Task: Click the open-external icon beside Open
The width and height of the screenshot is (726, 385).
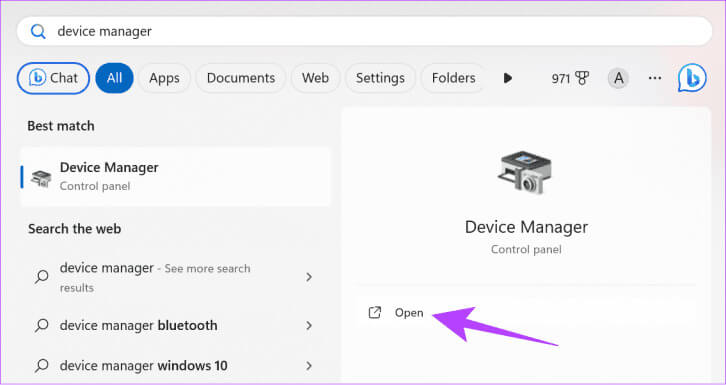Action: click(374, 313)
